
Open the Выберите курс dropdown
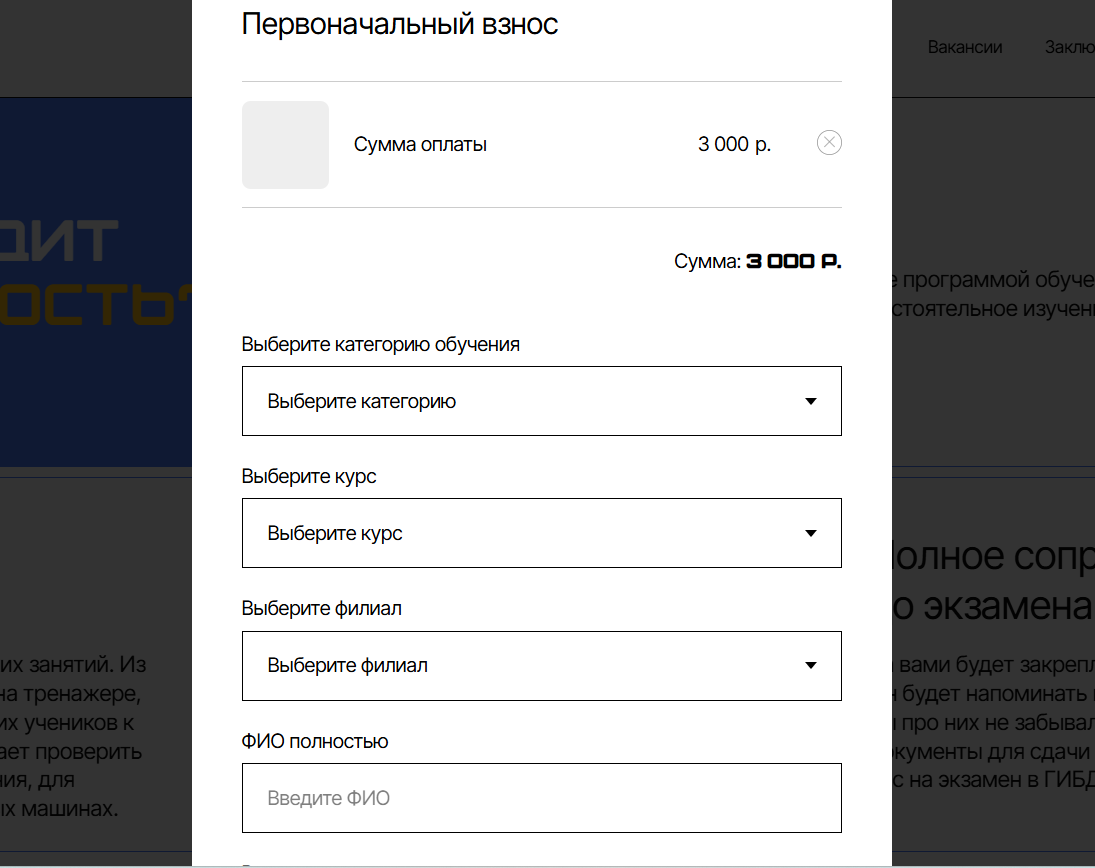[541, 533]
